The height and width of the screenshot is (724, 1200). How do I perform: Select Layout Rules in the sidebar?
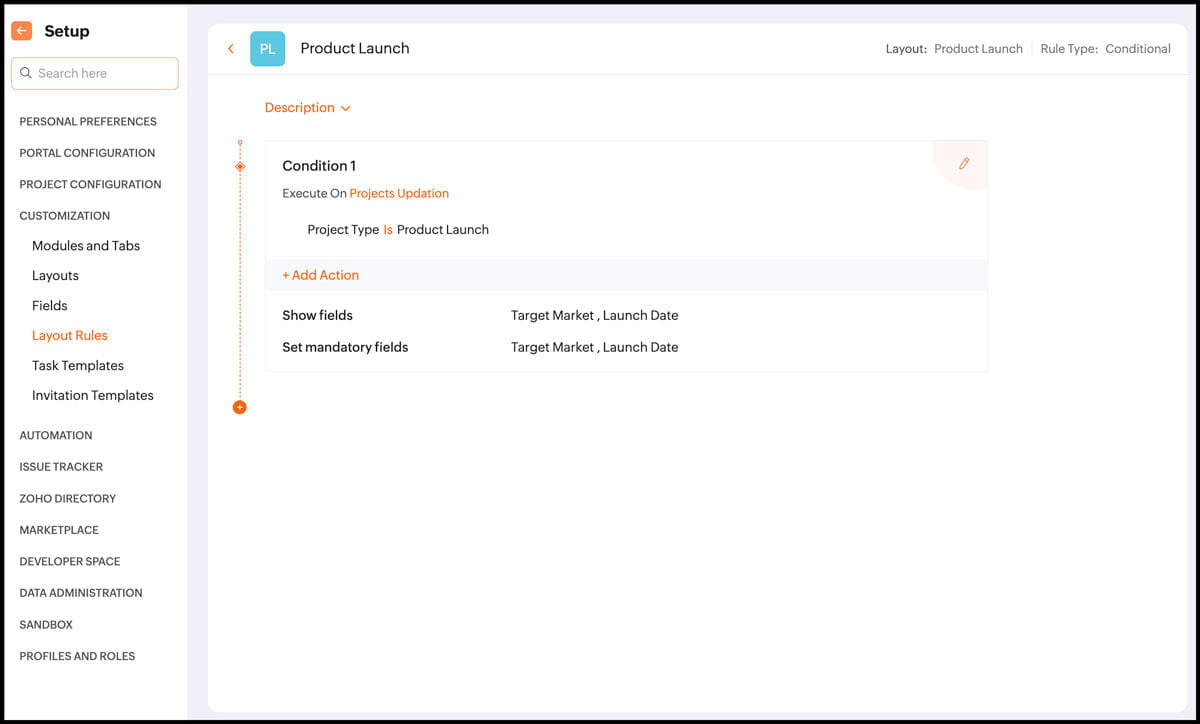click(x=70, y=336)
